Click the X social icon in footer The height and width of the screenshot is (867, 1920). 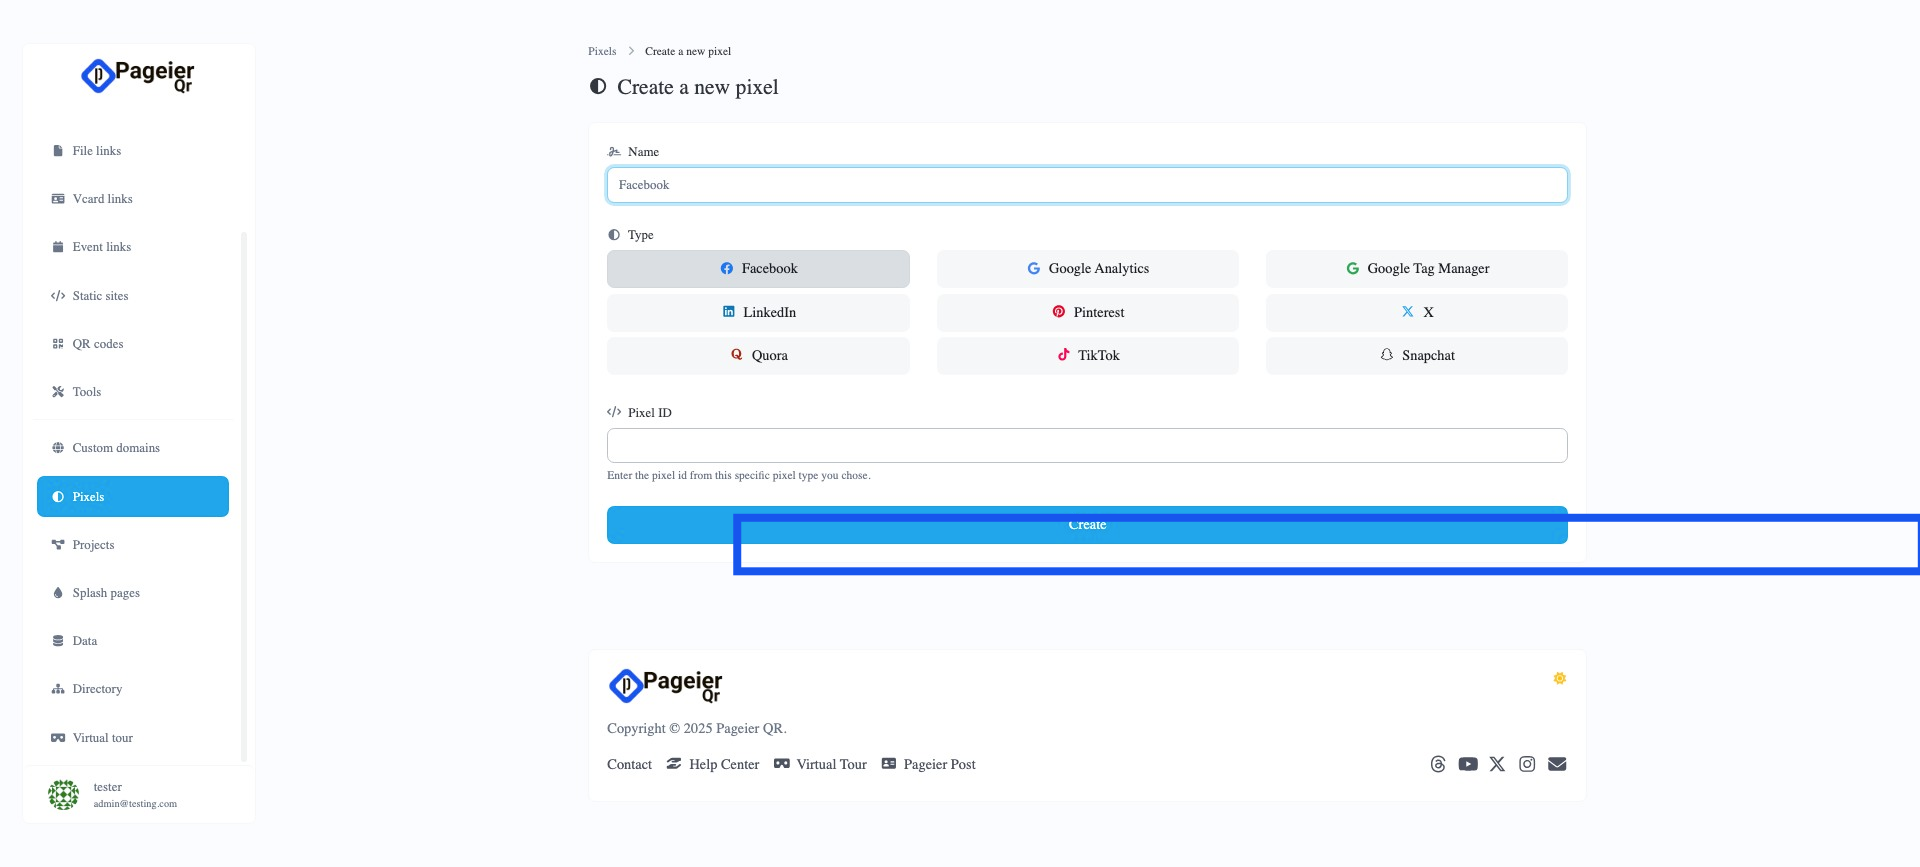click(x=1497, y=764)
